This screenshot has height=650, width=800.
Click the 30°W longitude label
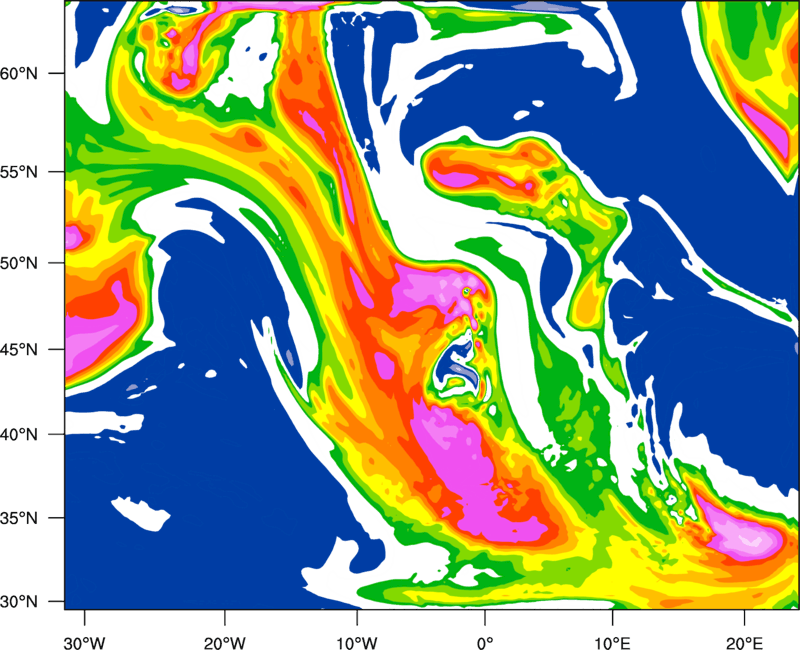84,643
